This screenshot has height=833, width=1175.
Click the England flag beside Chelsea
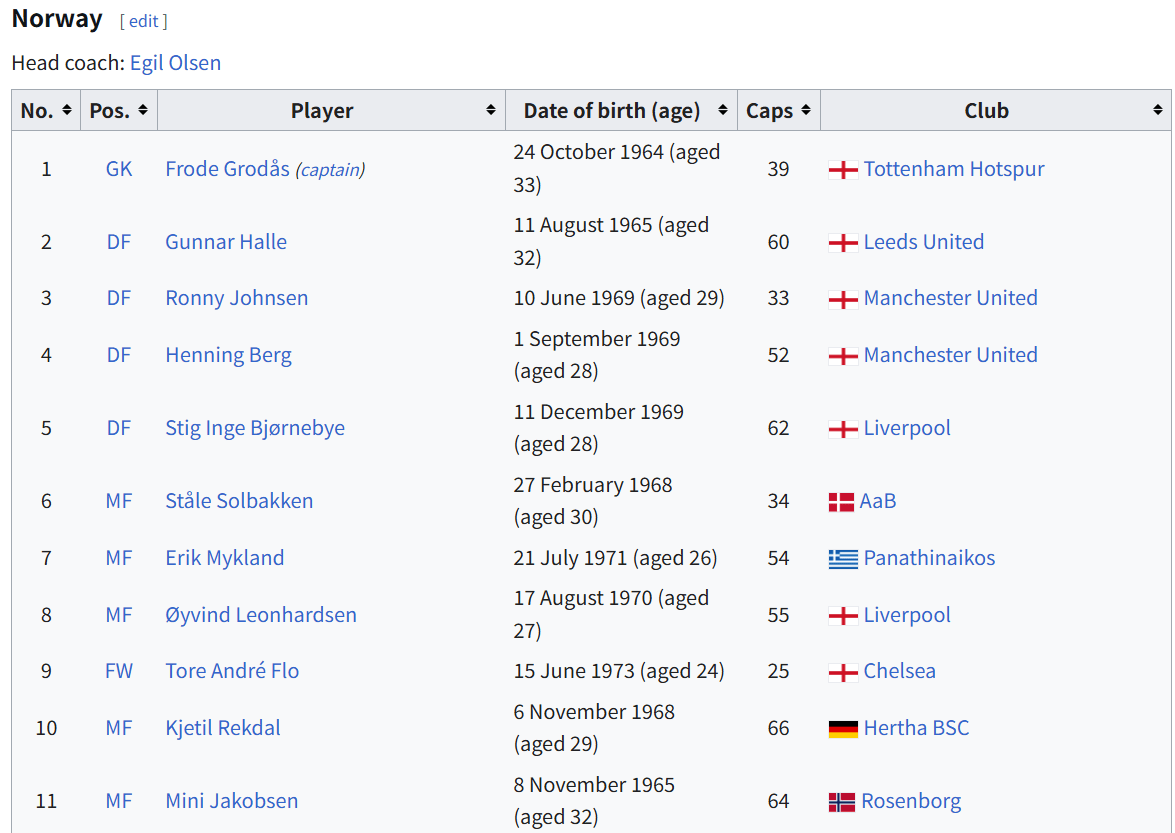(x=843, y=672)
